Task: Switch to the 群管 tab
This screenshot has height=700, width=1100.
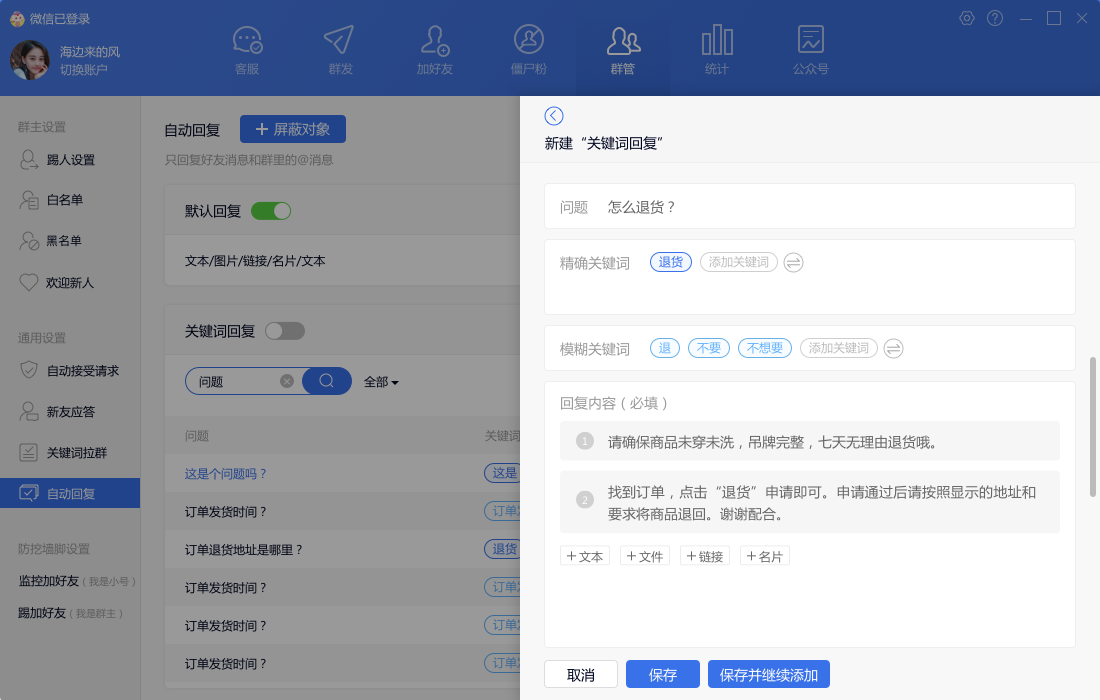Action: [623, 50]
